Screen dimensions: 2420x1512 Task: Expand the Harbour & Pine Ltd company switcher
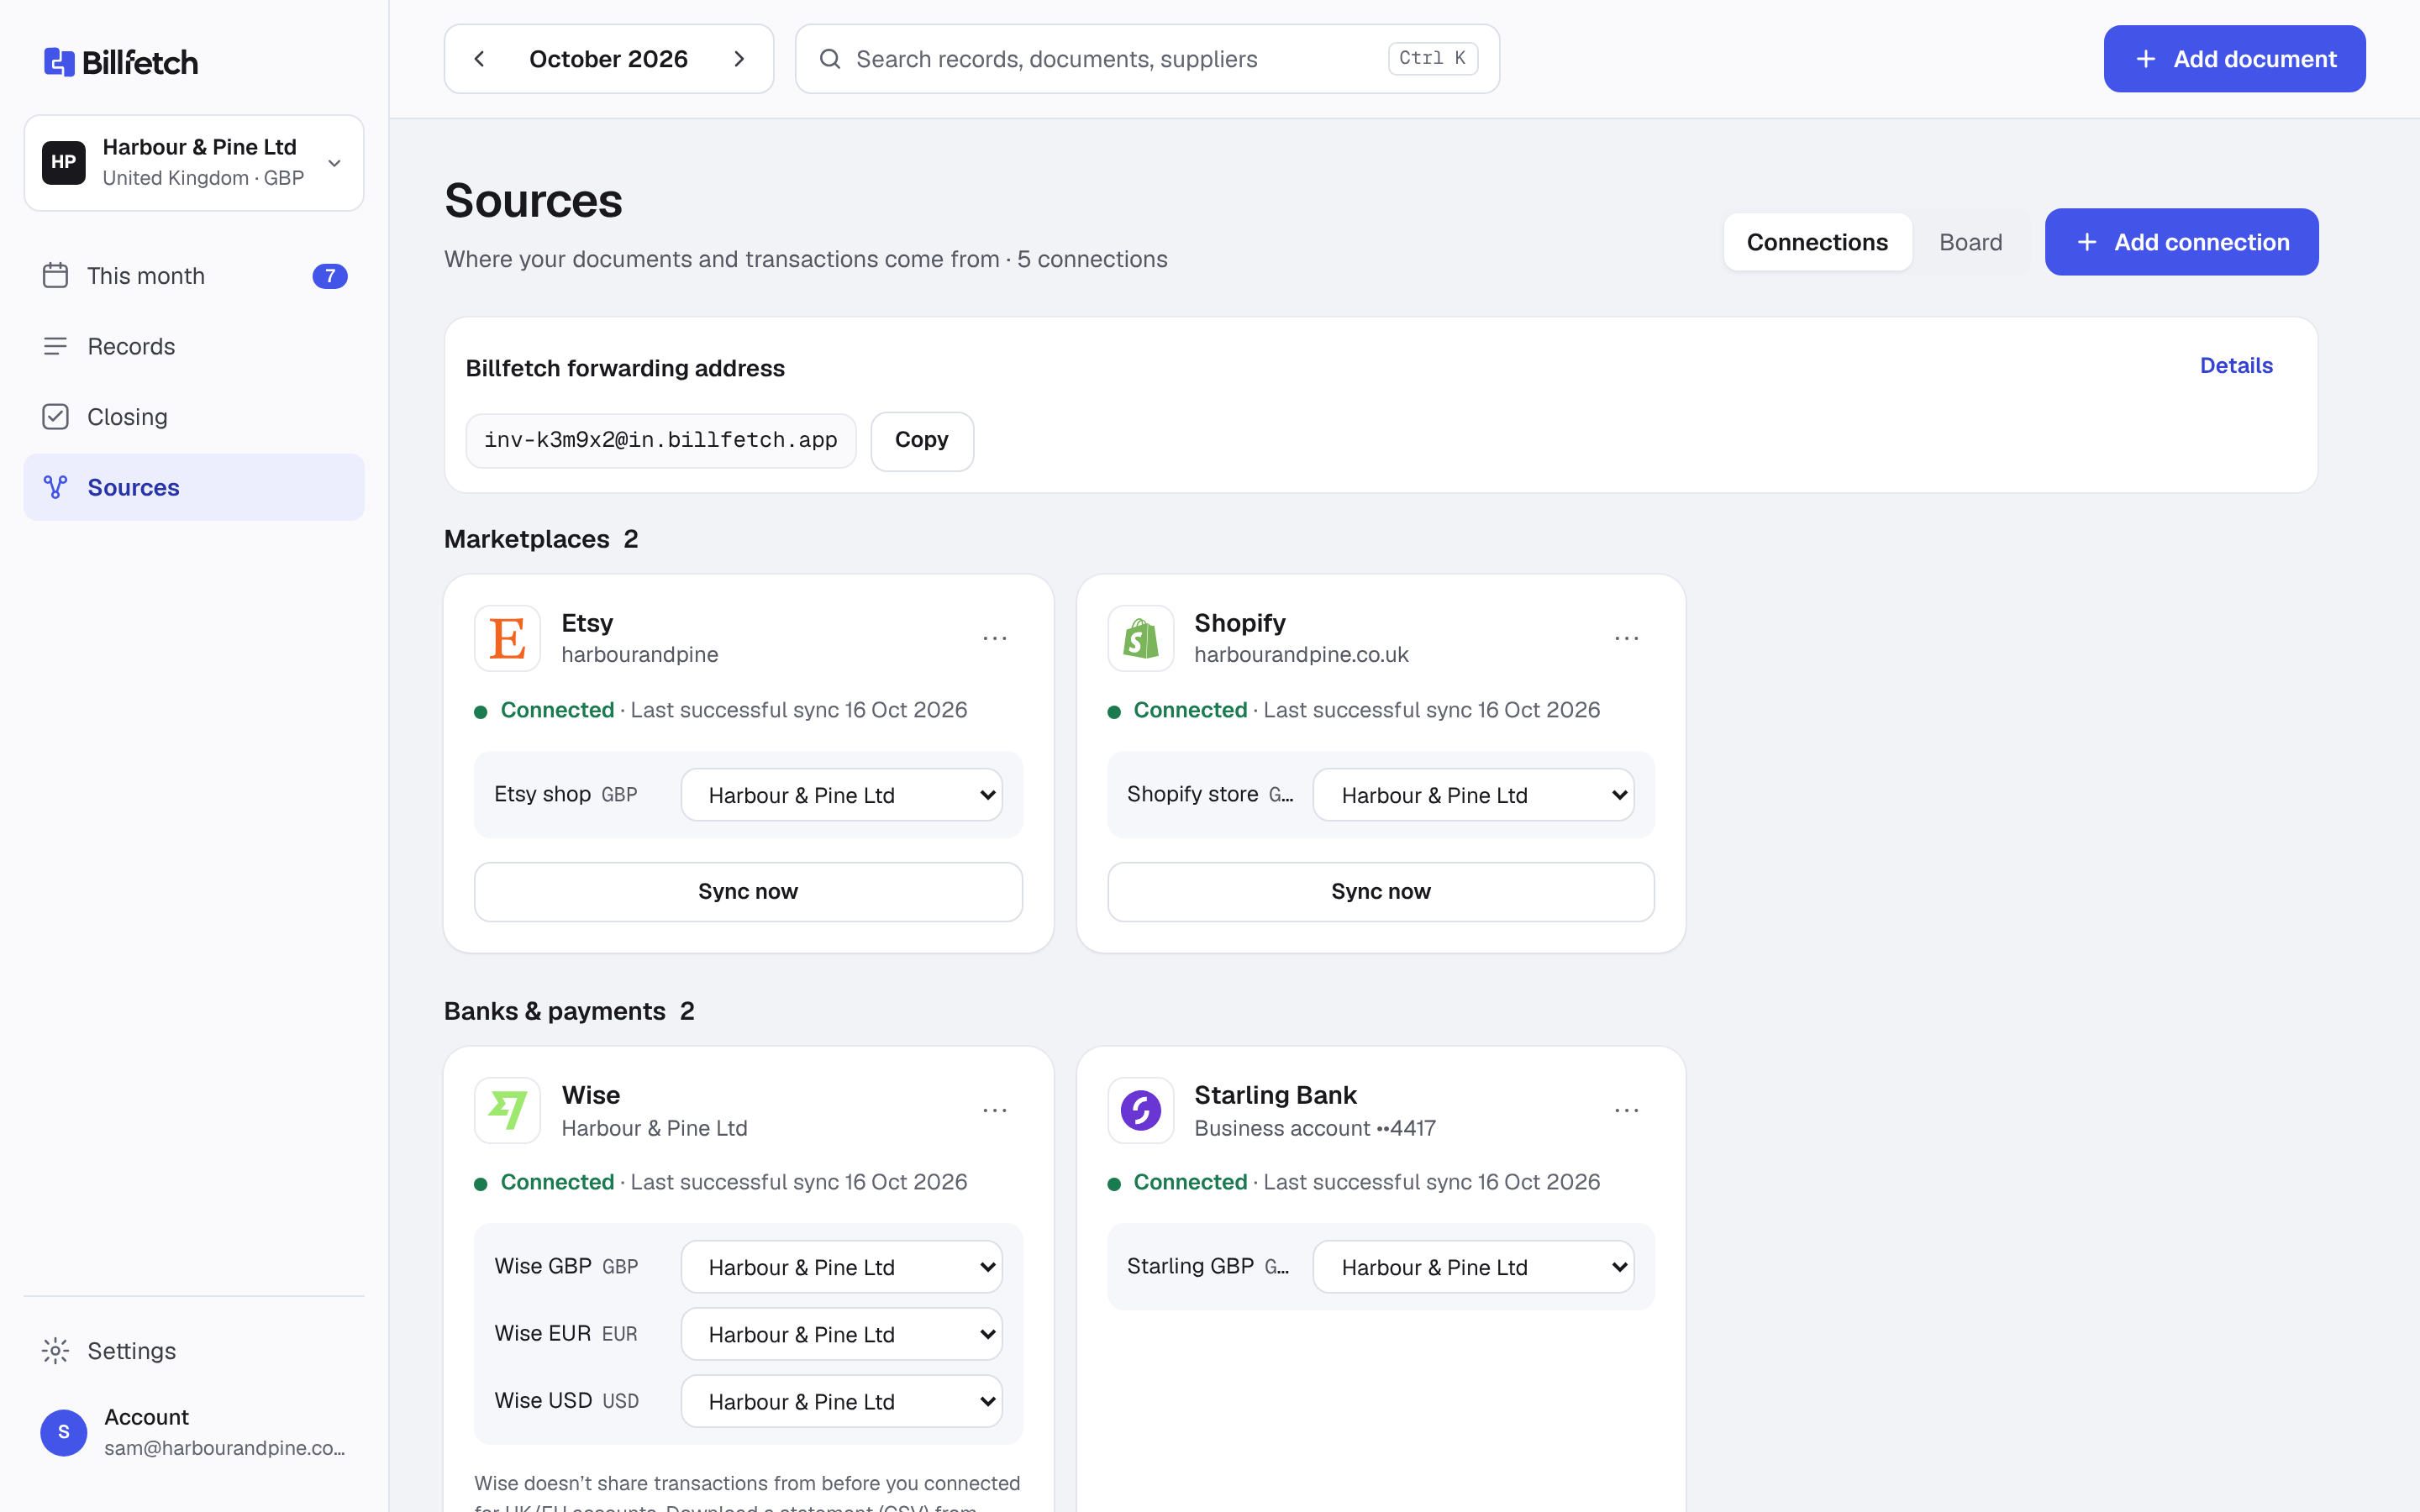[194, 163]
